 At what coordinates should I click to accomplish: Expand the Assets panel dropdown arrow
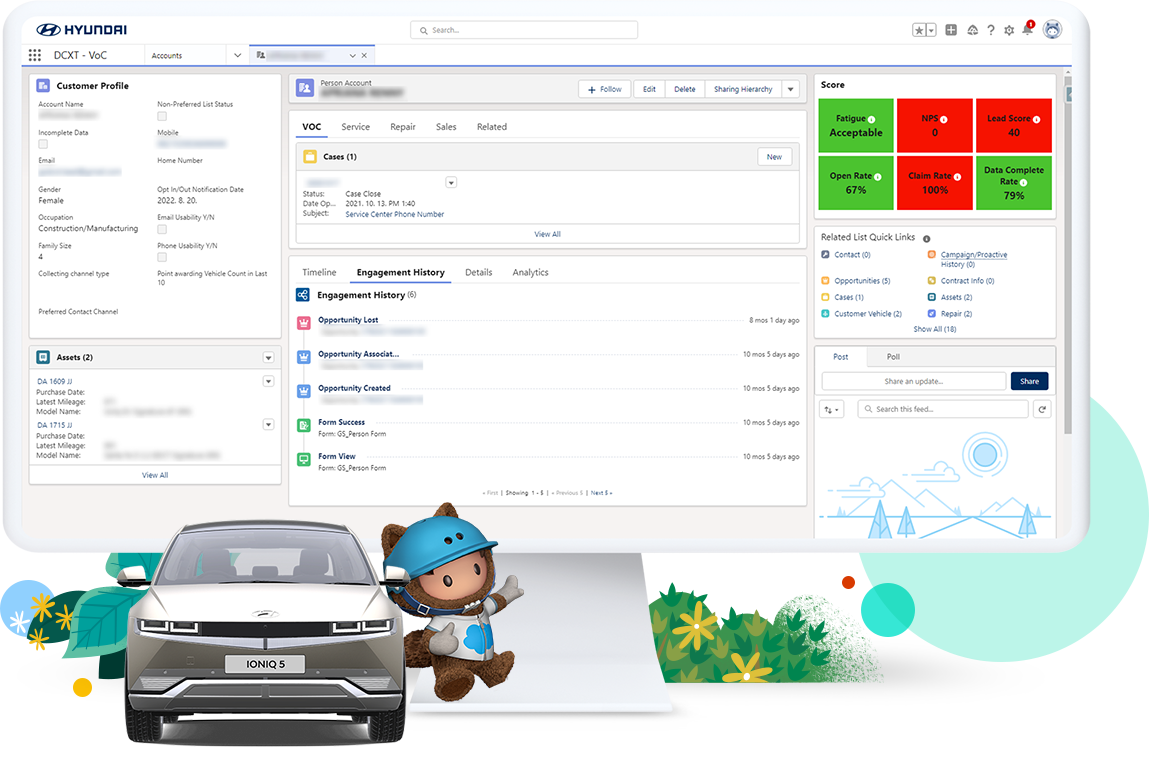[268, 358]
